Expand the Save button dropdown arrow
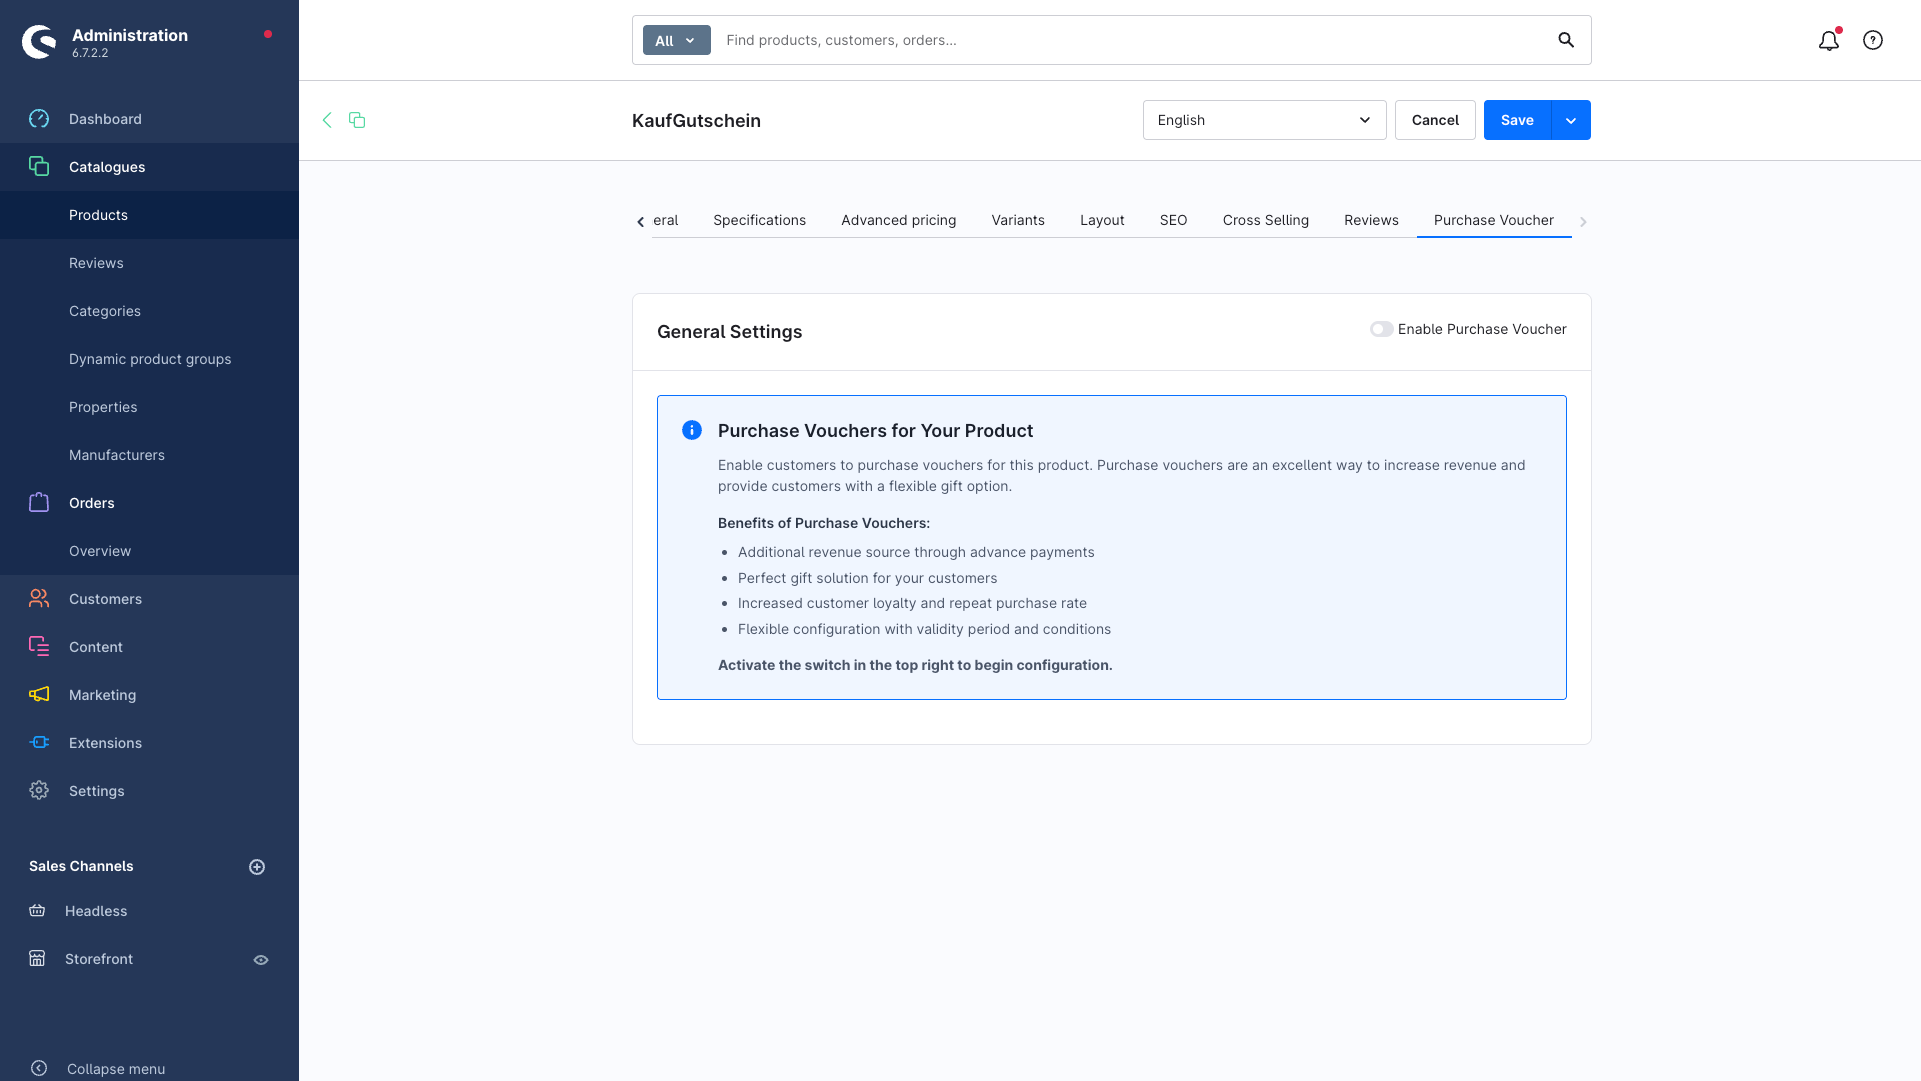 1571,120
